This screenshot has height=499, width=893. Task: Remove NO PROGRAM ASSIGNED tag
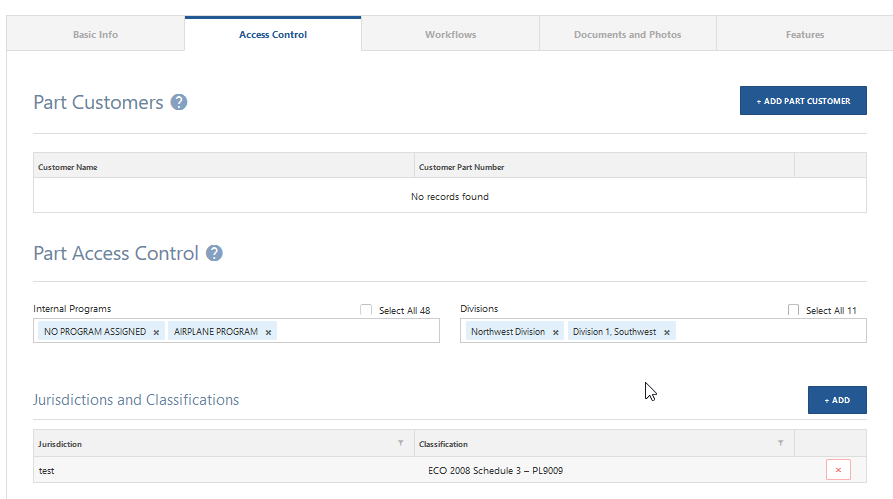156,332
